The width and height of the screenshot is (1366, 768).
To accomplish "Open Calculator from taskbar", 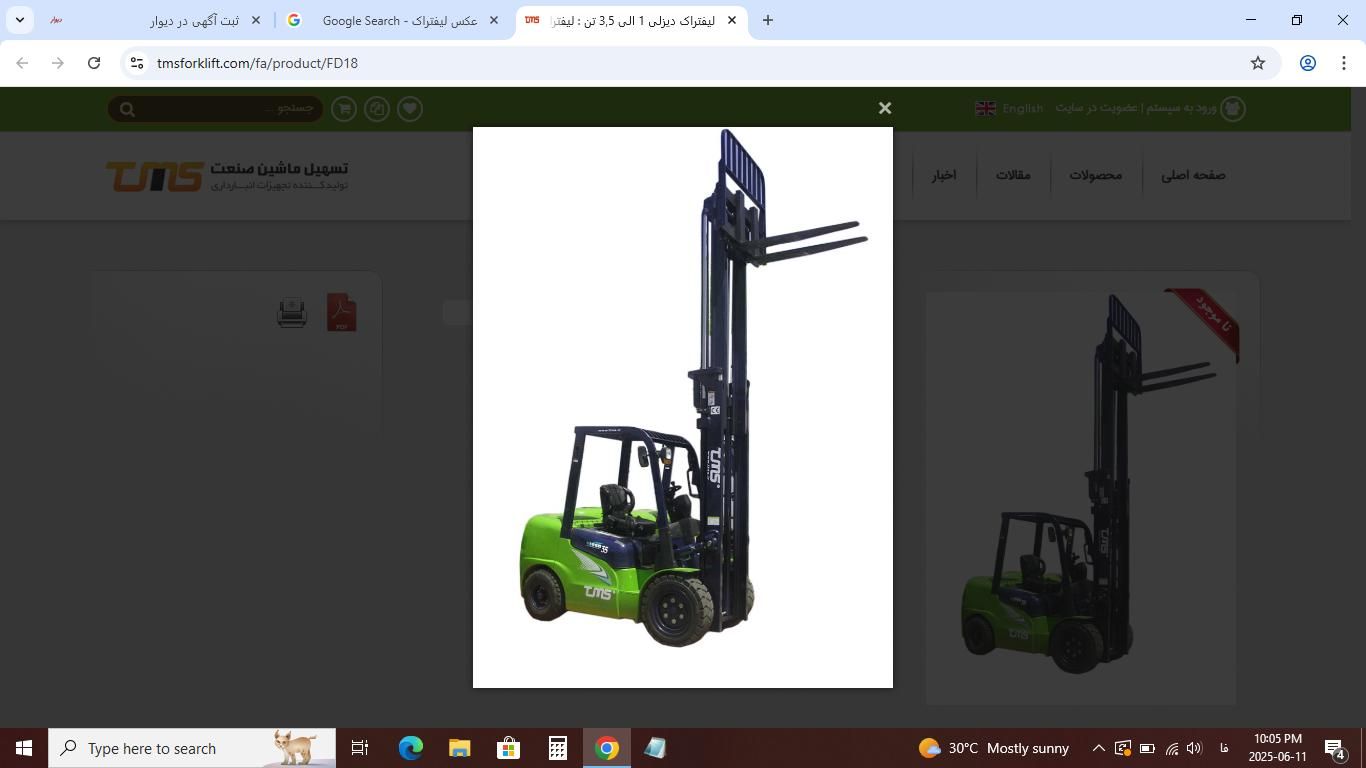I will pos(557,748).
